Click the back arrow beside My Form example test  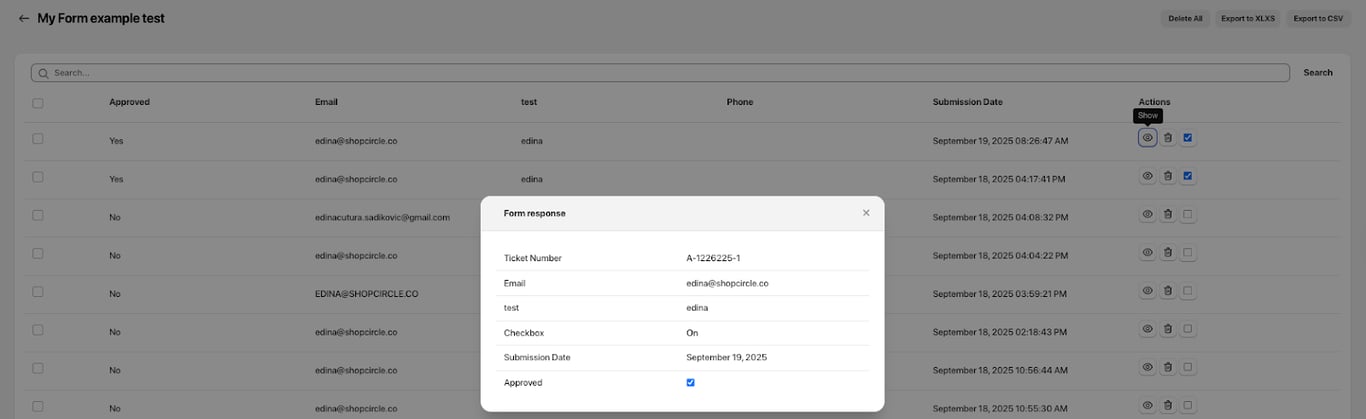23,19
